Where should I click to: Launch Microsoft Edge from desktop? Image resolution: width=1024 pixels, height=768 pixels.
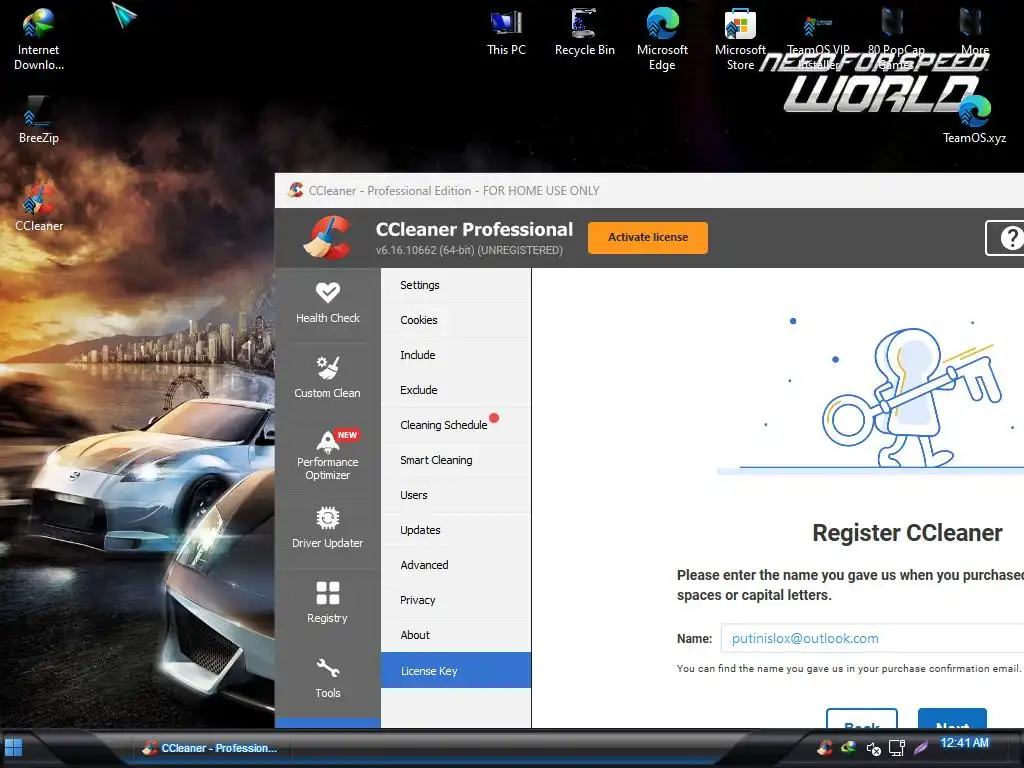tap(662, 39)
